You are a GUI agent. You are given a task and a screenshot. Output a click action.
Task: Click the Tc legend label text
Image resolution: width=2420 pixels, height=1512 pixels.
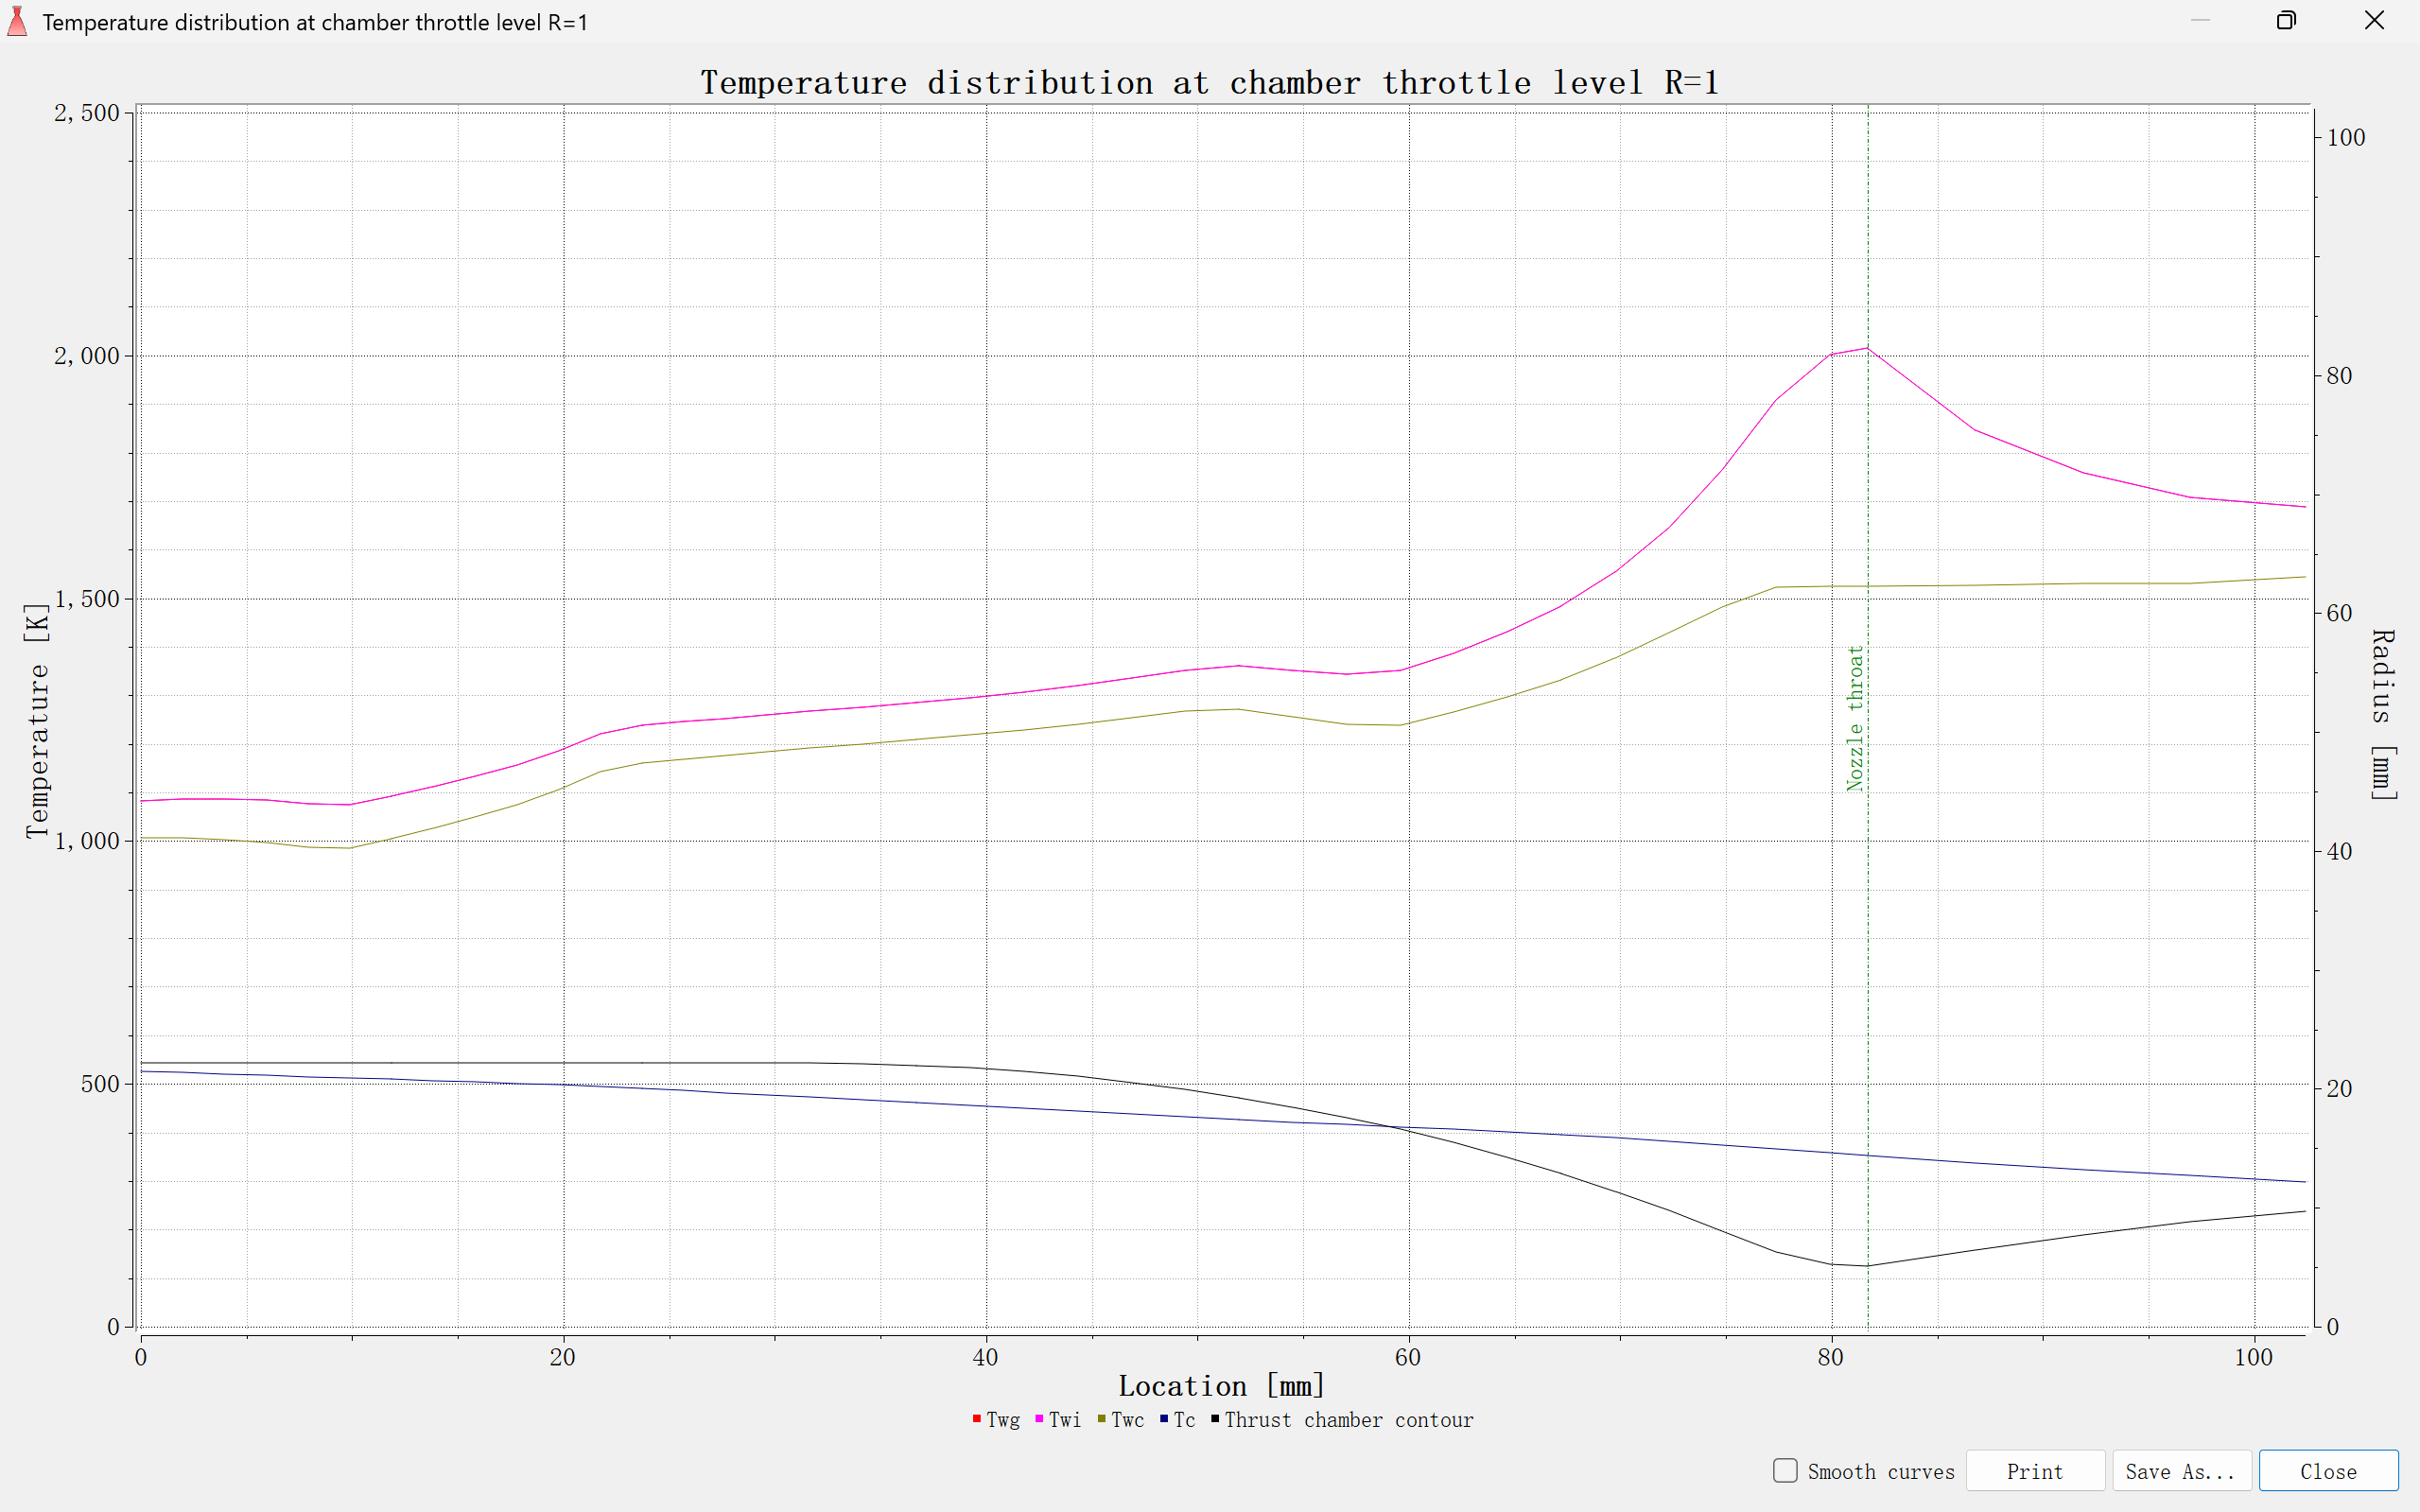tap(1185, 1420)
